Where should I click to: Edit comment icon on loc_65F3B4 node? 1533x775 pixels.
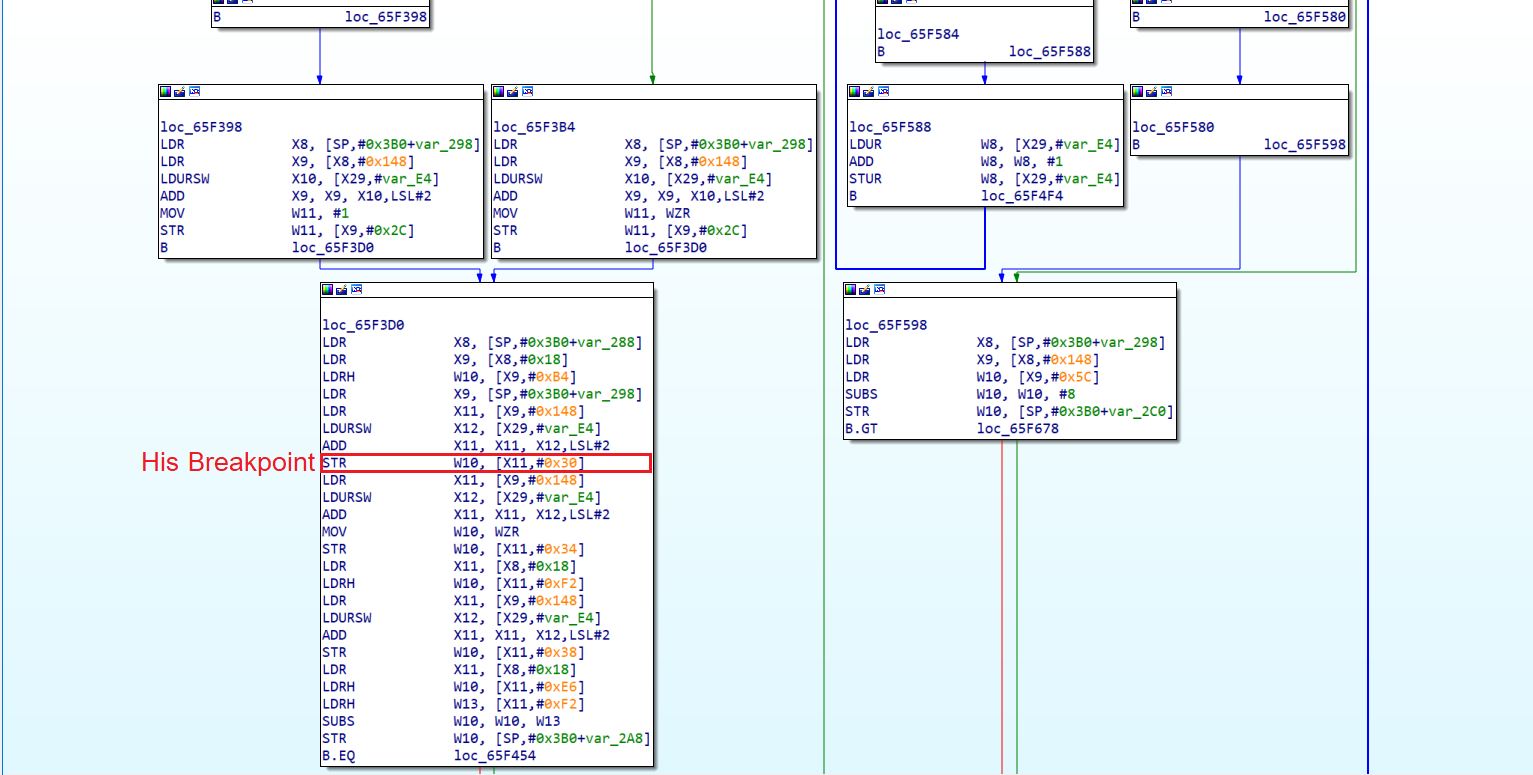click(x=512, y=91)
